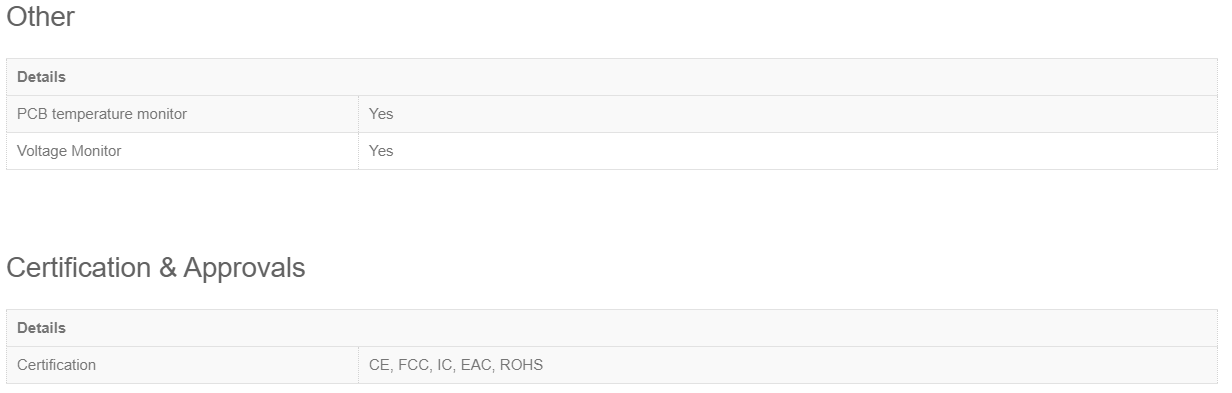This screenshot has height=393, width=1232.
Task: Click ROHS in the certification list
Action: [x=521, y=365]
